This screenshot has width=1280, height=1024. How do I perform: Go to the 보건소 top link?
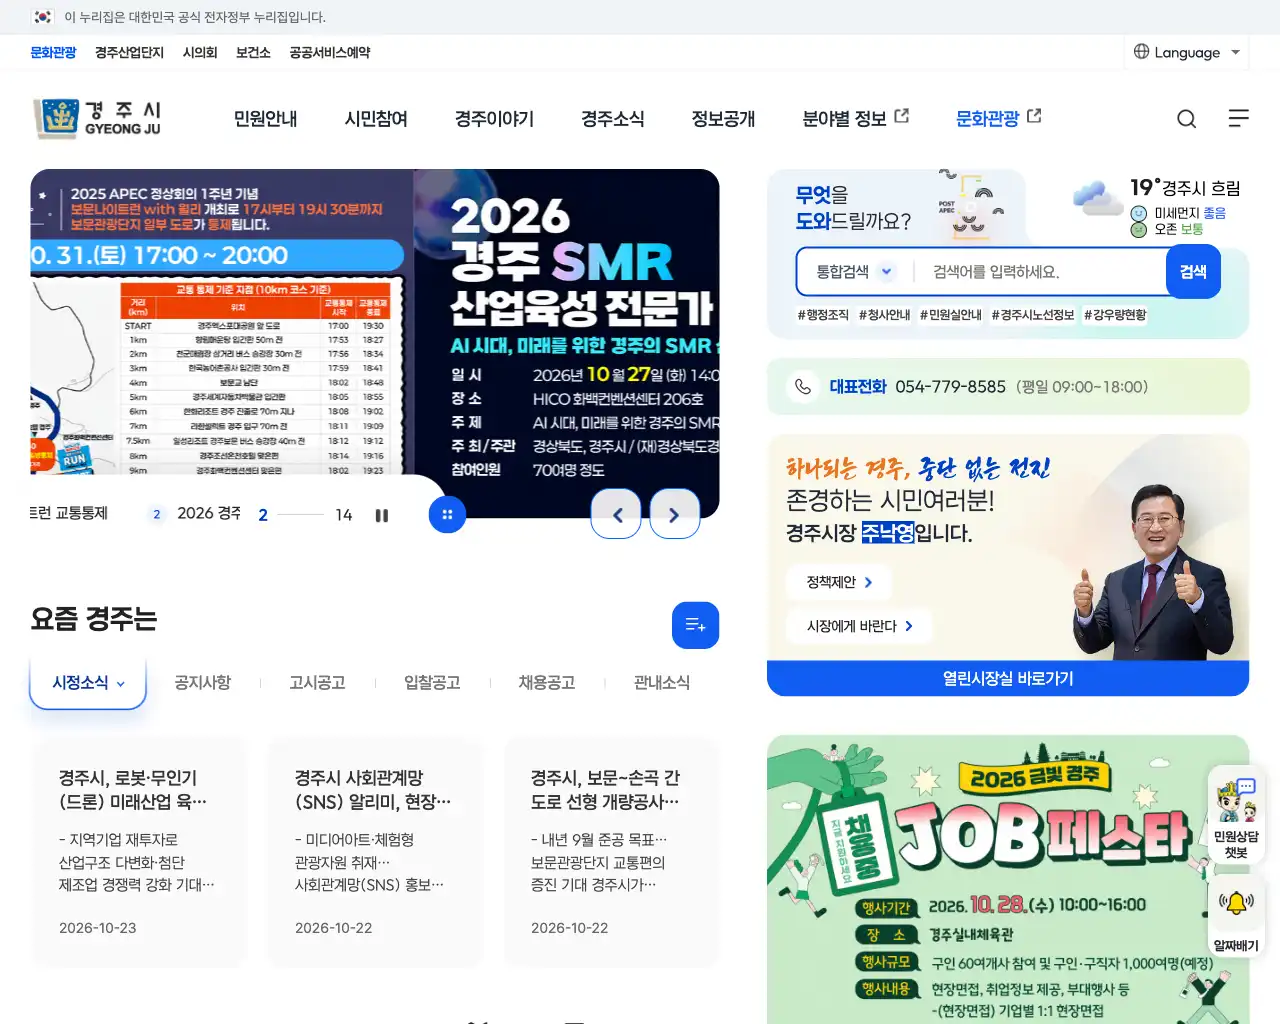pos(253,52)
